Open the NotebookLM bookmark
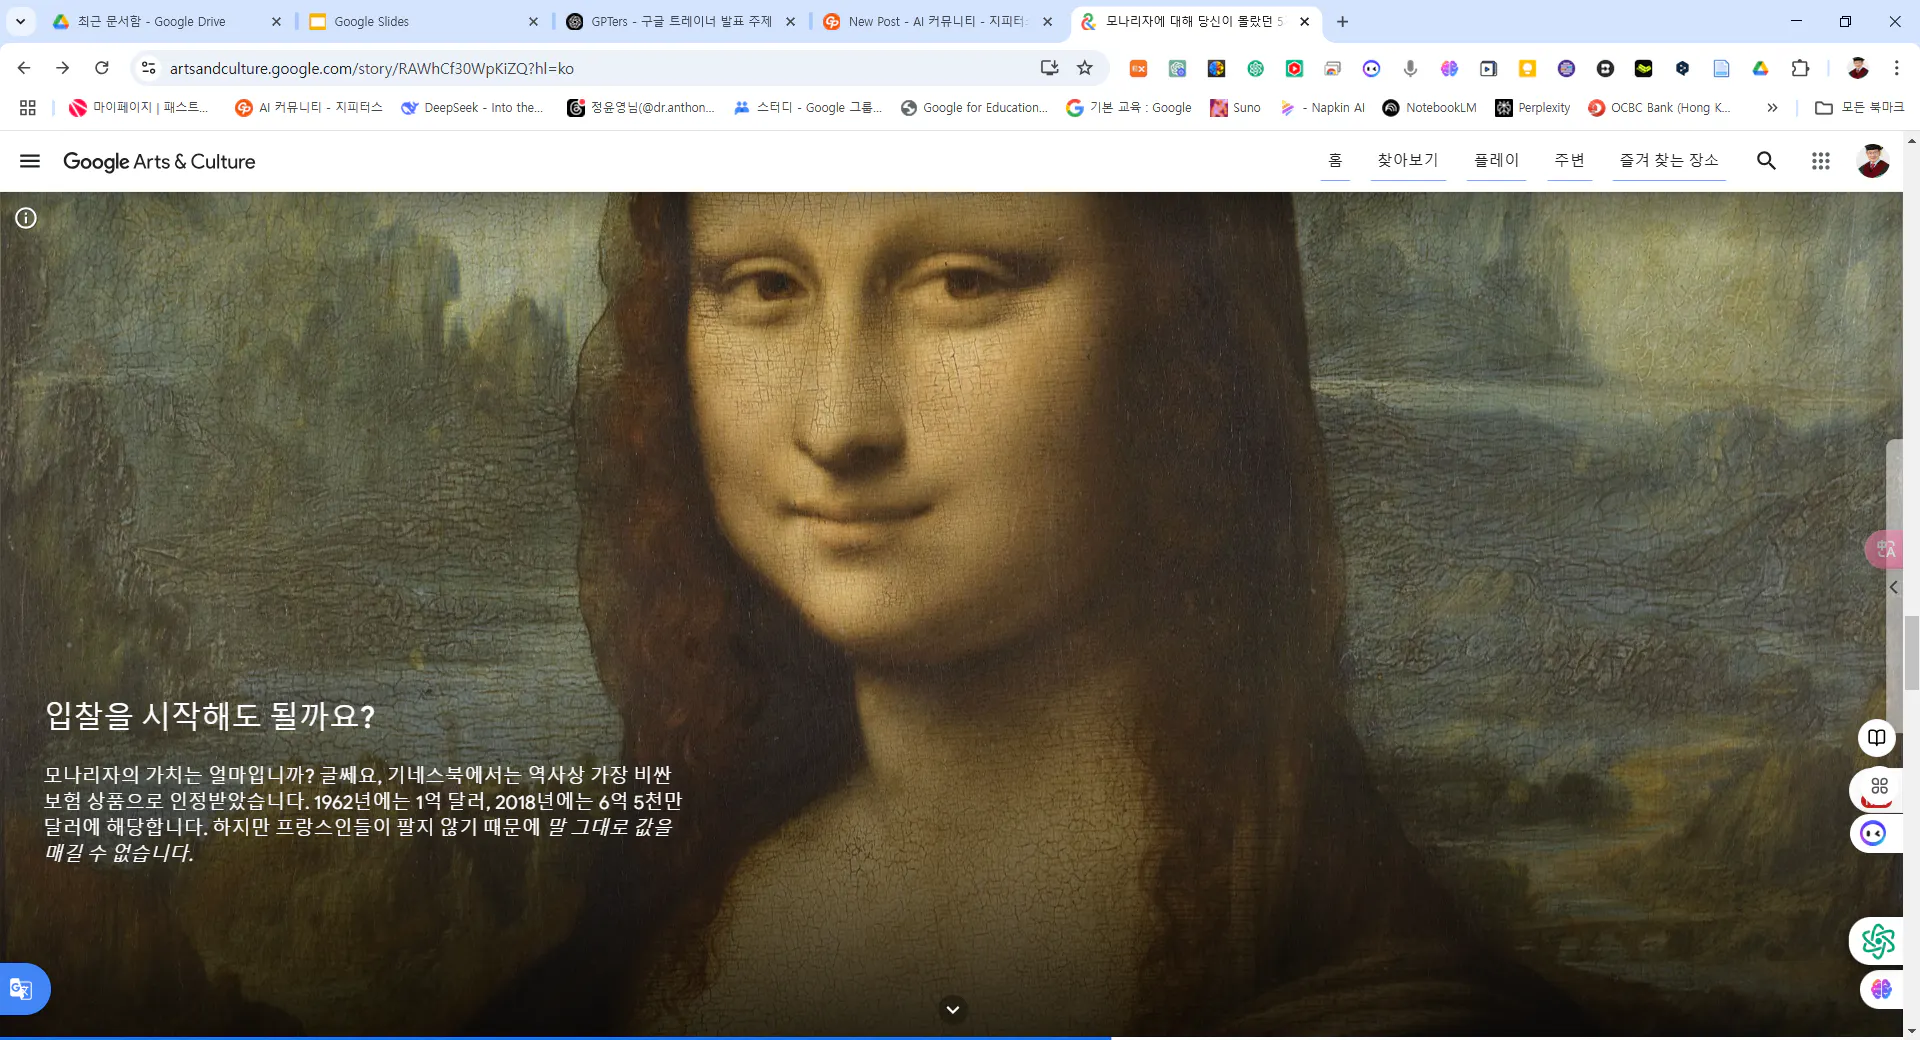Image resolution: width=1920 pixels, height=1040 pixels. (x=1429, y=107)
